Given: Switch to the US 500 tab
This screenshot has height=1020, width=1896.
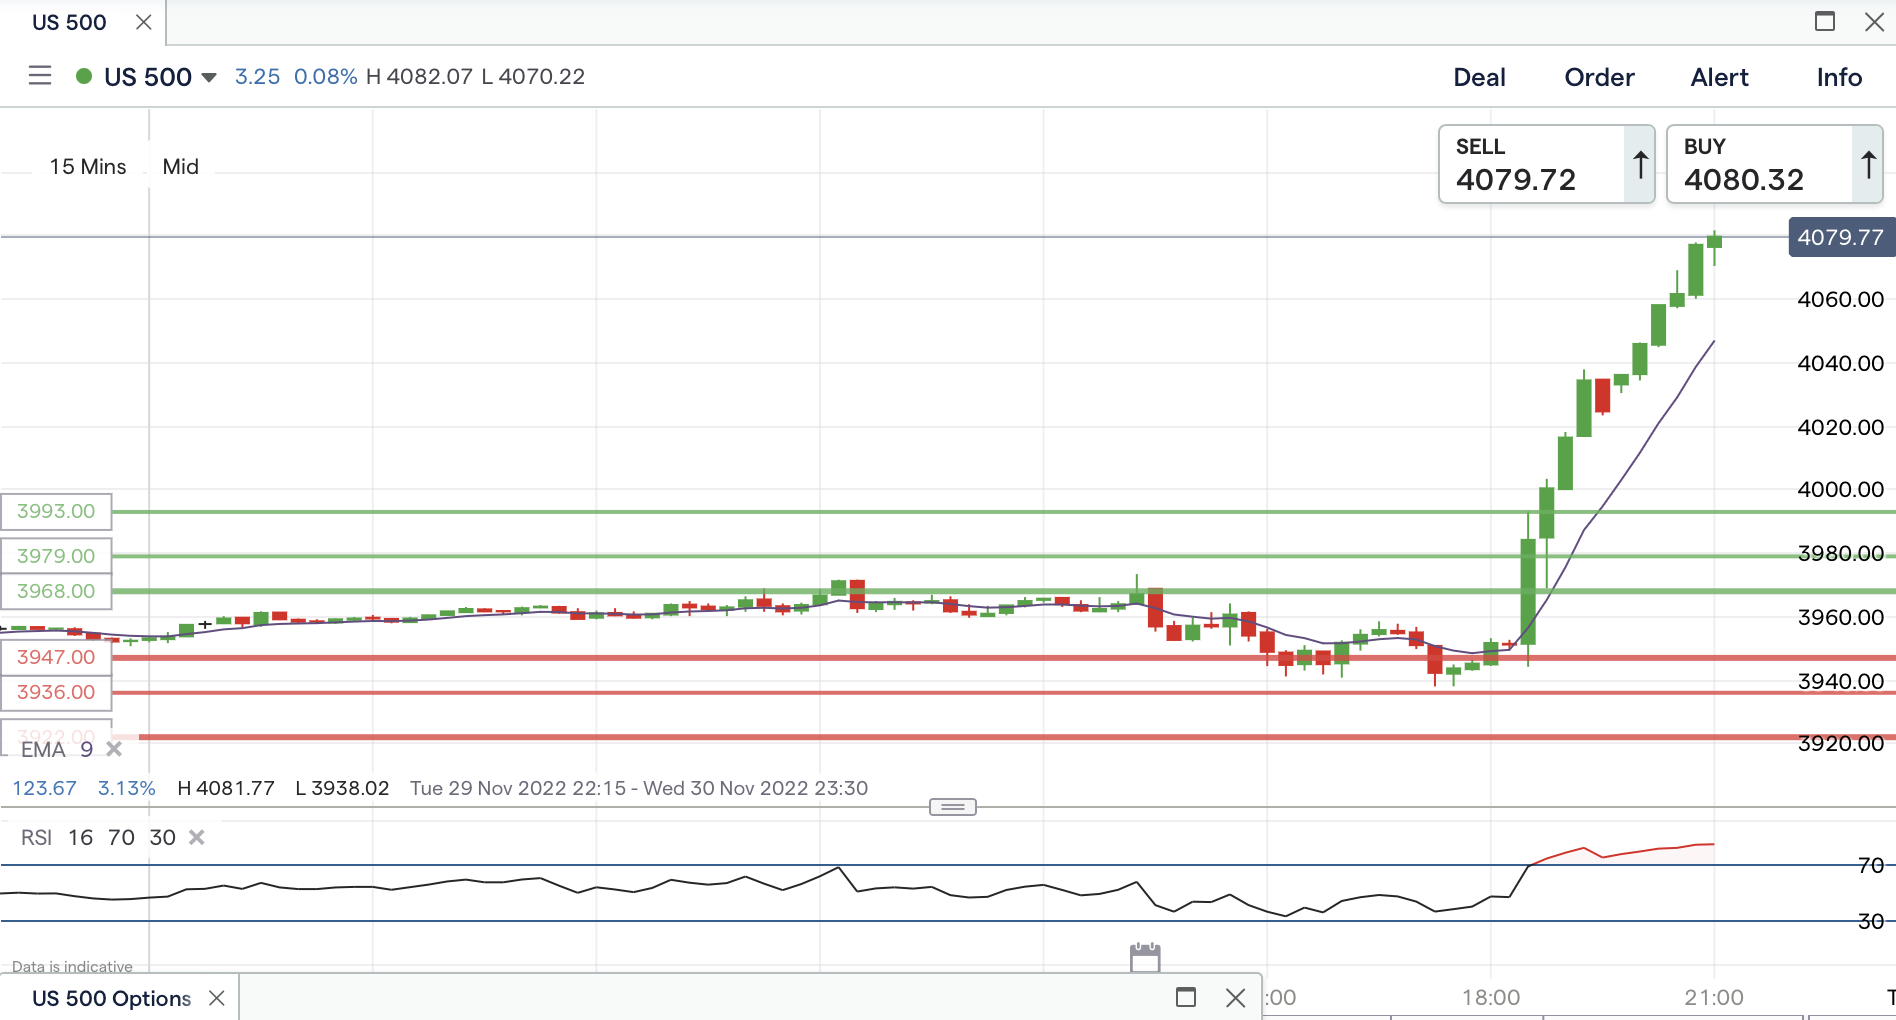Looking at the screenshot, I should (x=69, y=22).
